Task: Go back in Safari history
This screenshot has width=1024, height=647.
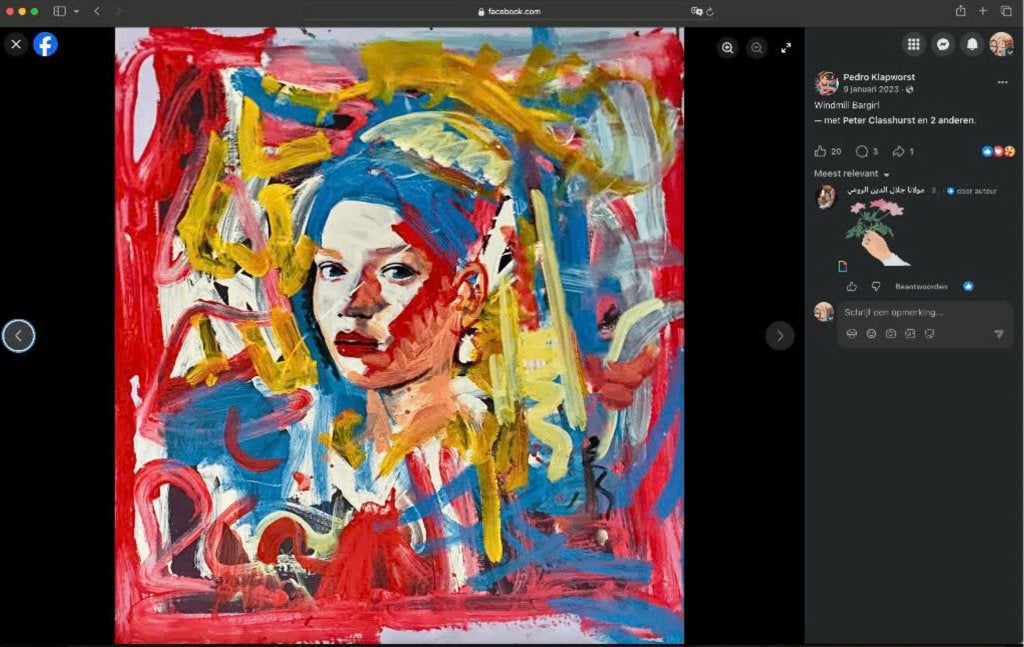Action: (x=97, y=11)
